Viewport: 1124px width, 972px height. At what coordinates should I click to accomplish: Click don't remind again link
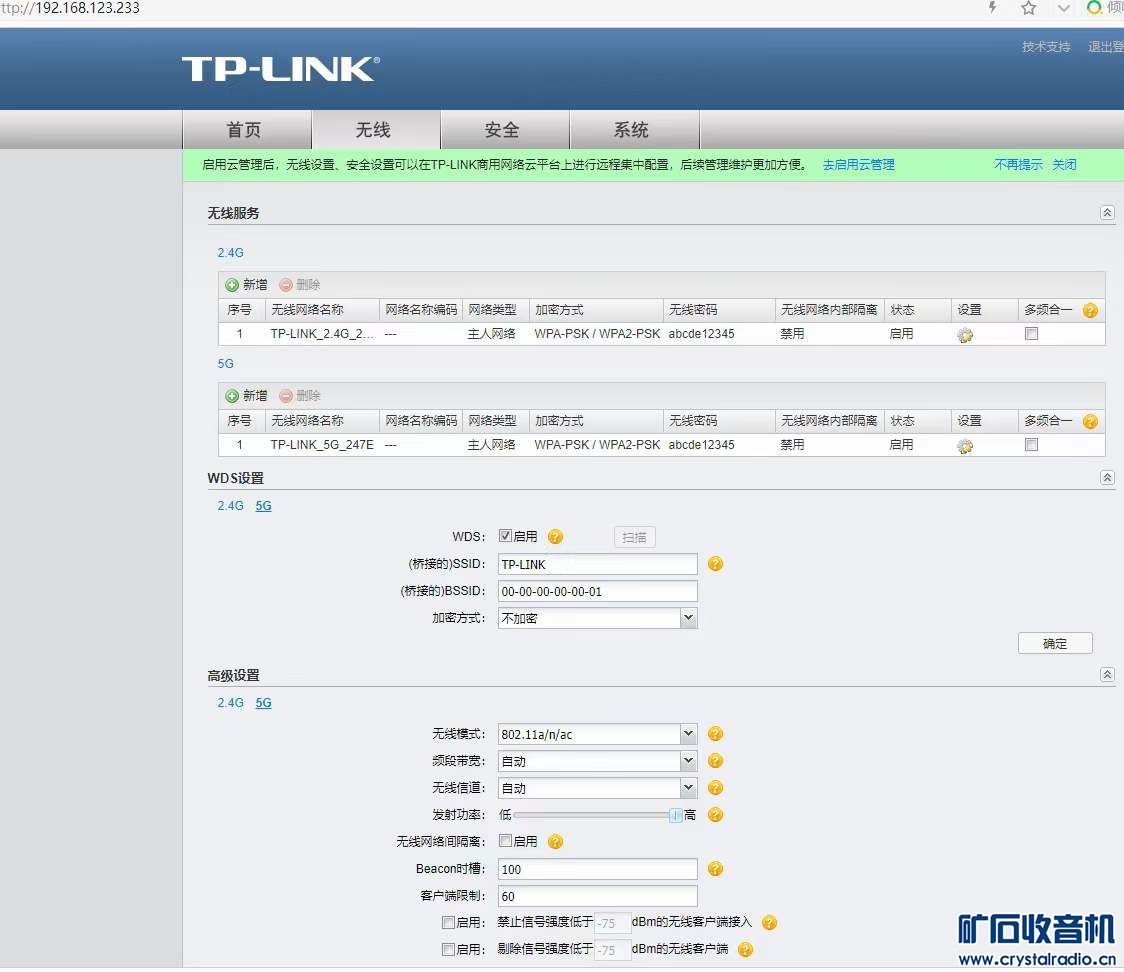pos(1019,165)
